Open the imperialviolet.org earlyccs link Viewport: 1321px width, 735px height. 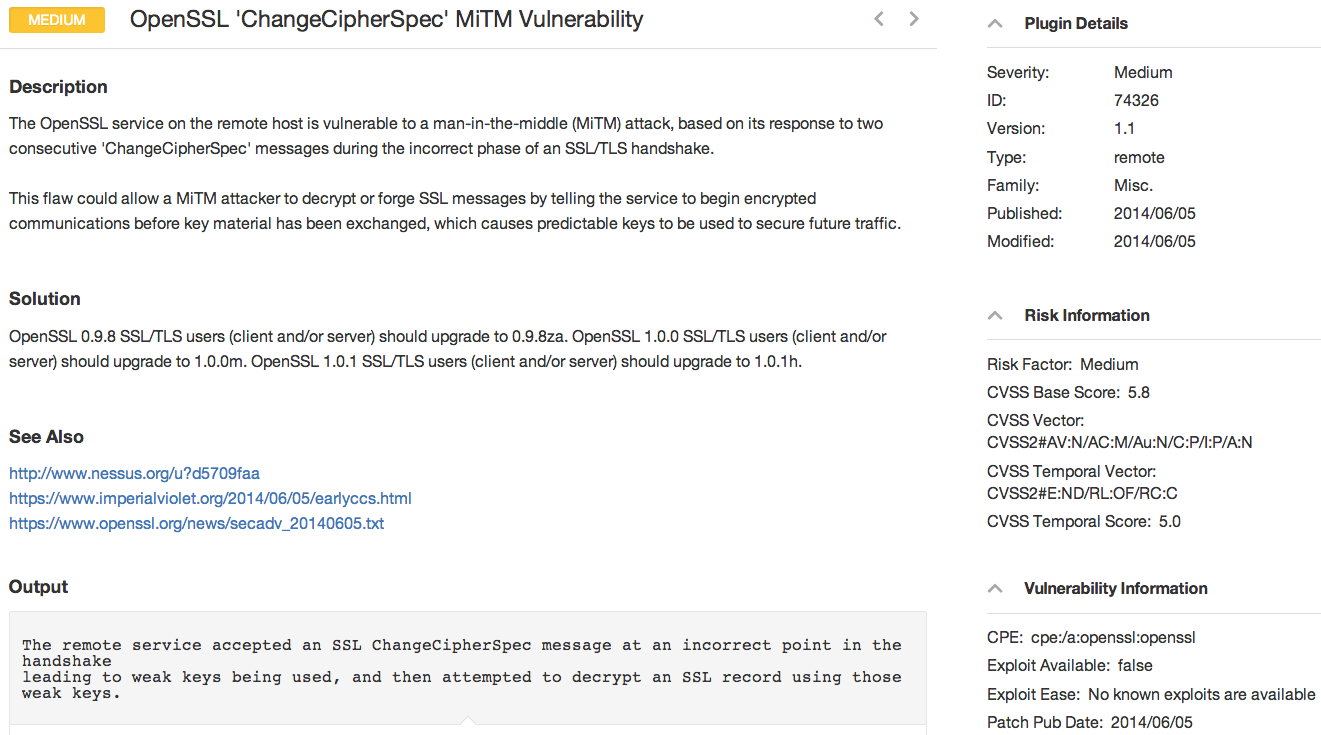(210, 498)
